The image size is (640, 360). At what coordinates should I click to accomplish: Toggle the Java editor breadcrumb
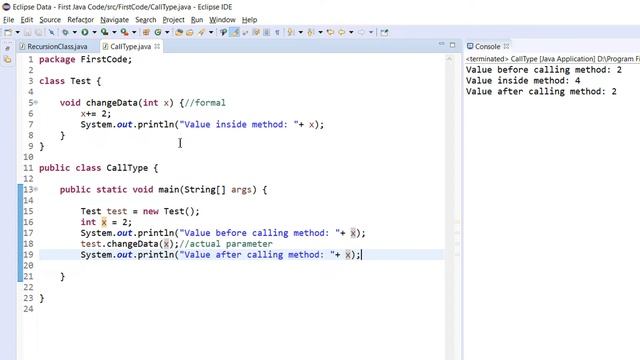(x=223, y=32)
